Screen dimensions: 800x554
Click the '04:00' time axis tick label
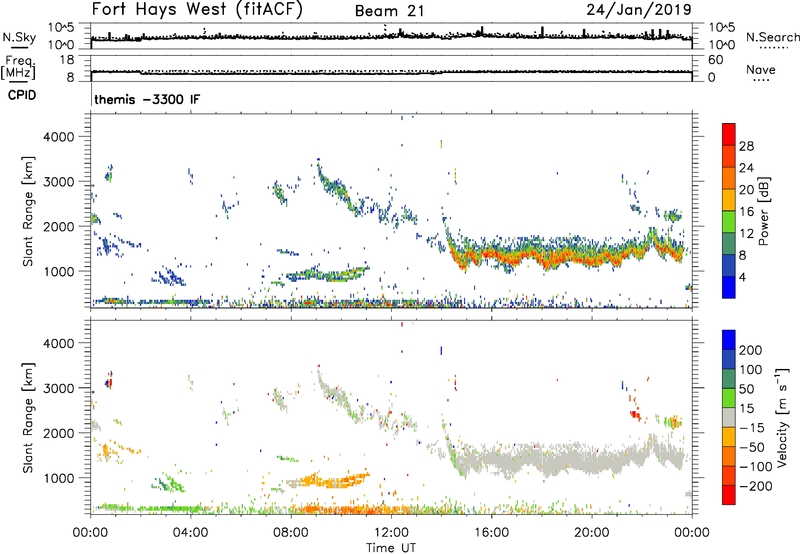coord(191,533)
